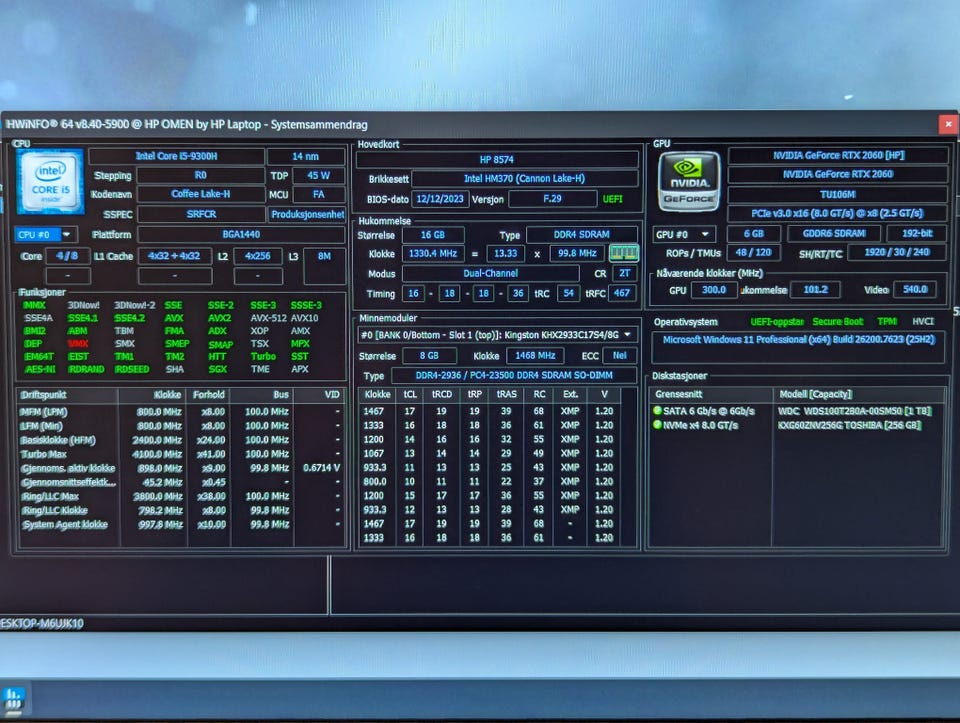Click the BIOS date 12/12/2023 field
Image resolution: width=960 pixels, height=723 pixels.
440,199
